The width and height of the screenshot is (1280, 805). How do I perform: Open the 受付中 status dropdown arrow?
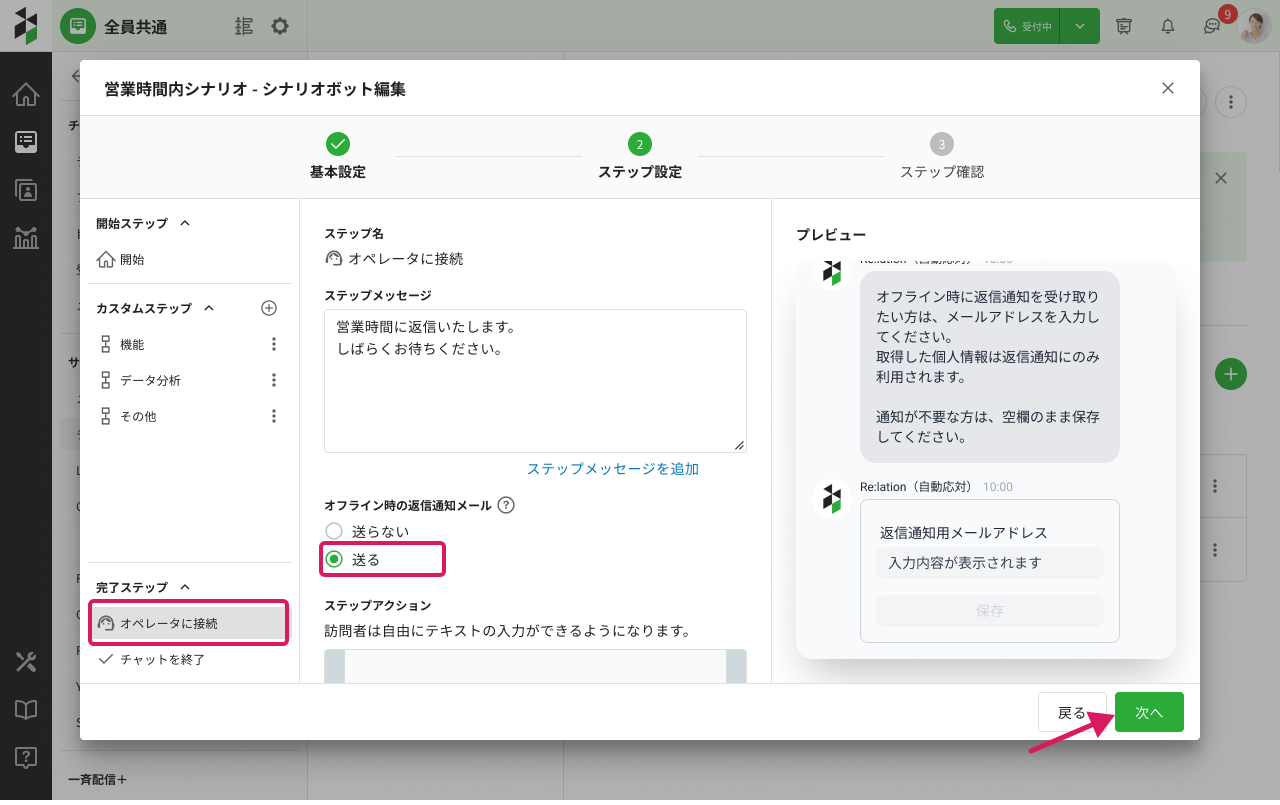(x=1080, y=26)
